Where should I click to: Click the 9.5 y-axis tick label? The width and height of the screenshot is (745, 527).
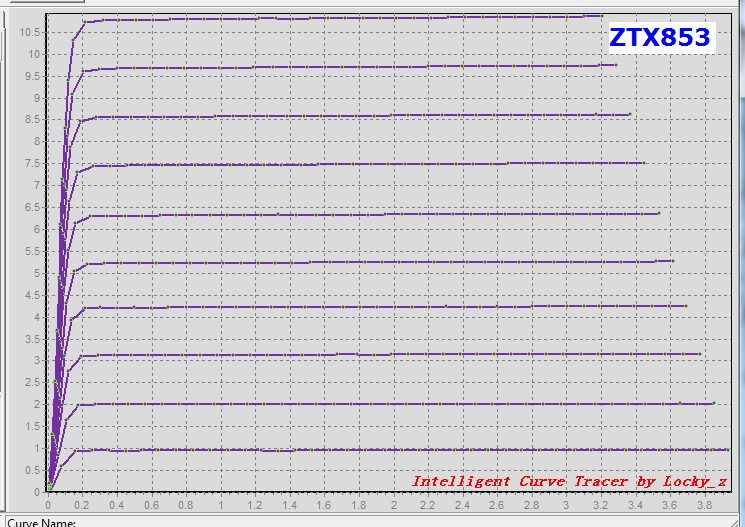tap(33, 77)
